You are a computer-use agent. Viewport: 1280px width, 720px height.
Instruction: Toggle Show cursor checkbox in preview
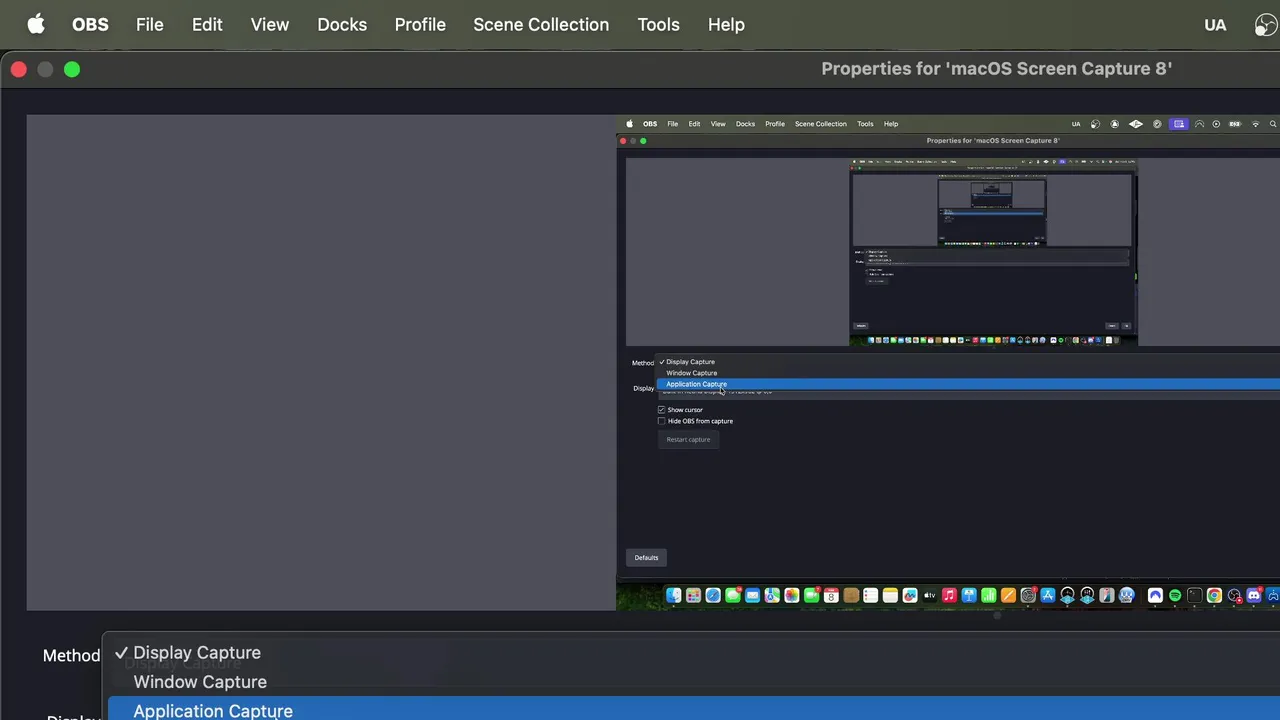pyautogui.click(x=662, y=410)
